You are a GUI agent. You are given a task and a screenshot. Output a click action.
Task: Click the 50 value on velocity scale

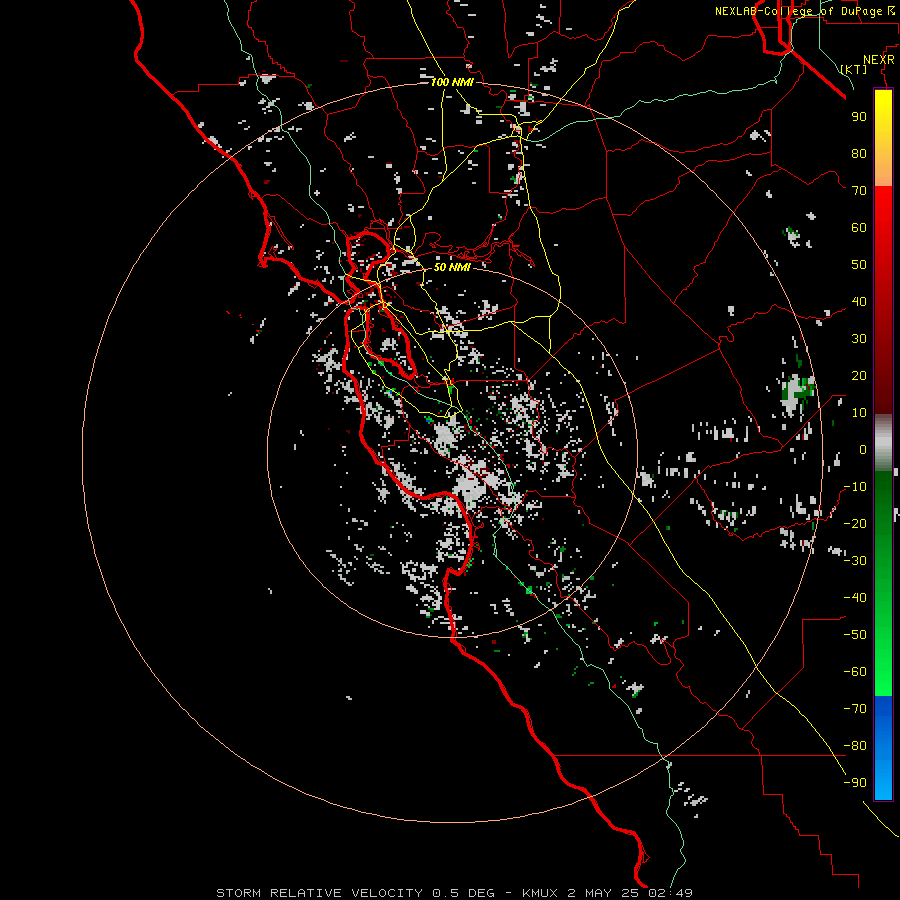point(859,265)
